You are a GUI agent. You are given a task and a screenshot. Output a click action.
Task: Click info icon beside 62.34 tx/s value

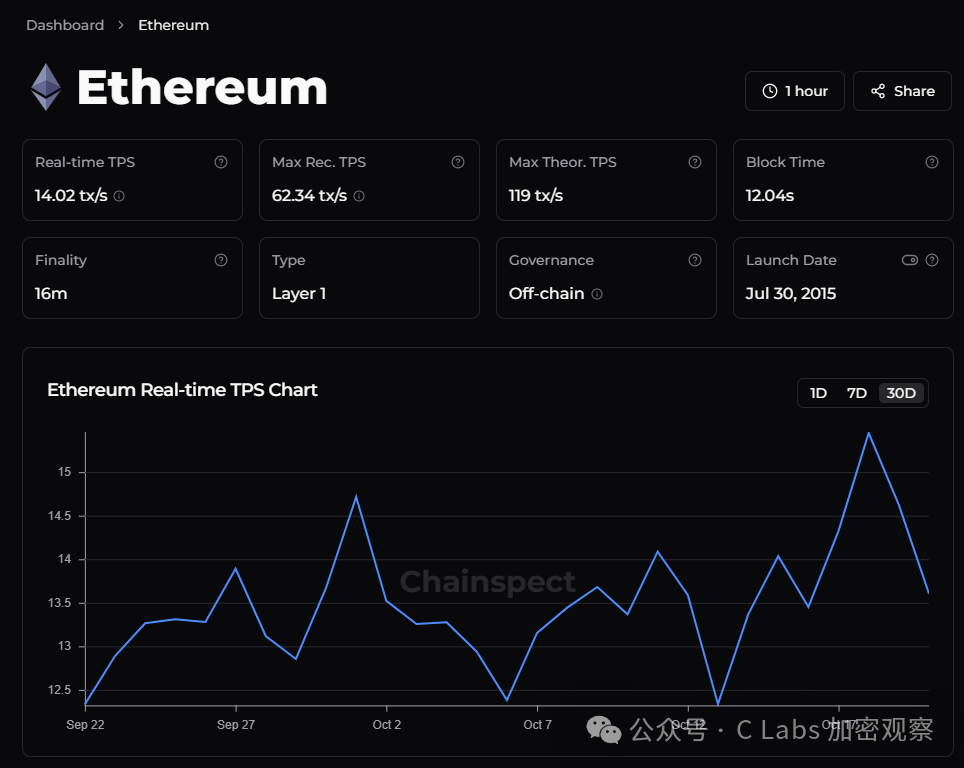(x=359, y=196)
